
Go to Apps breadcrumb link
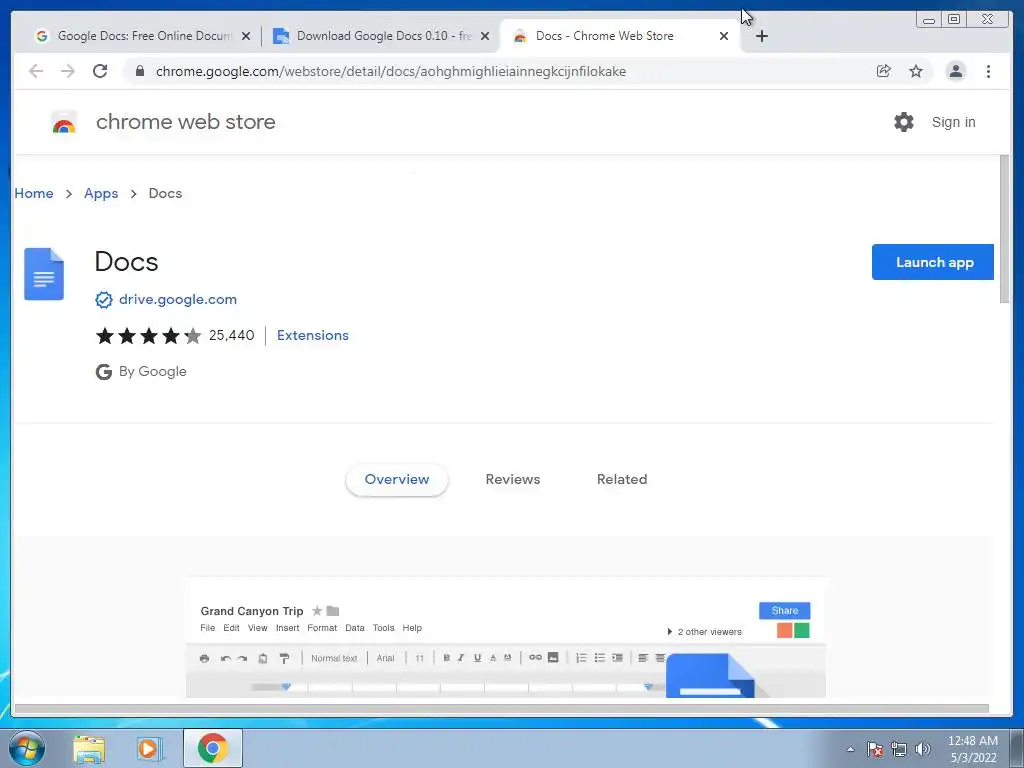[101, 193]
